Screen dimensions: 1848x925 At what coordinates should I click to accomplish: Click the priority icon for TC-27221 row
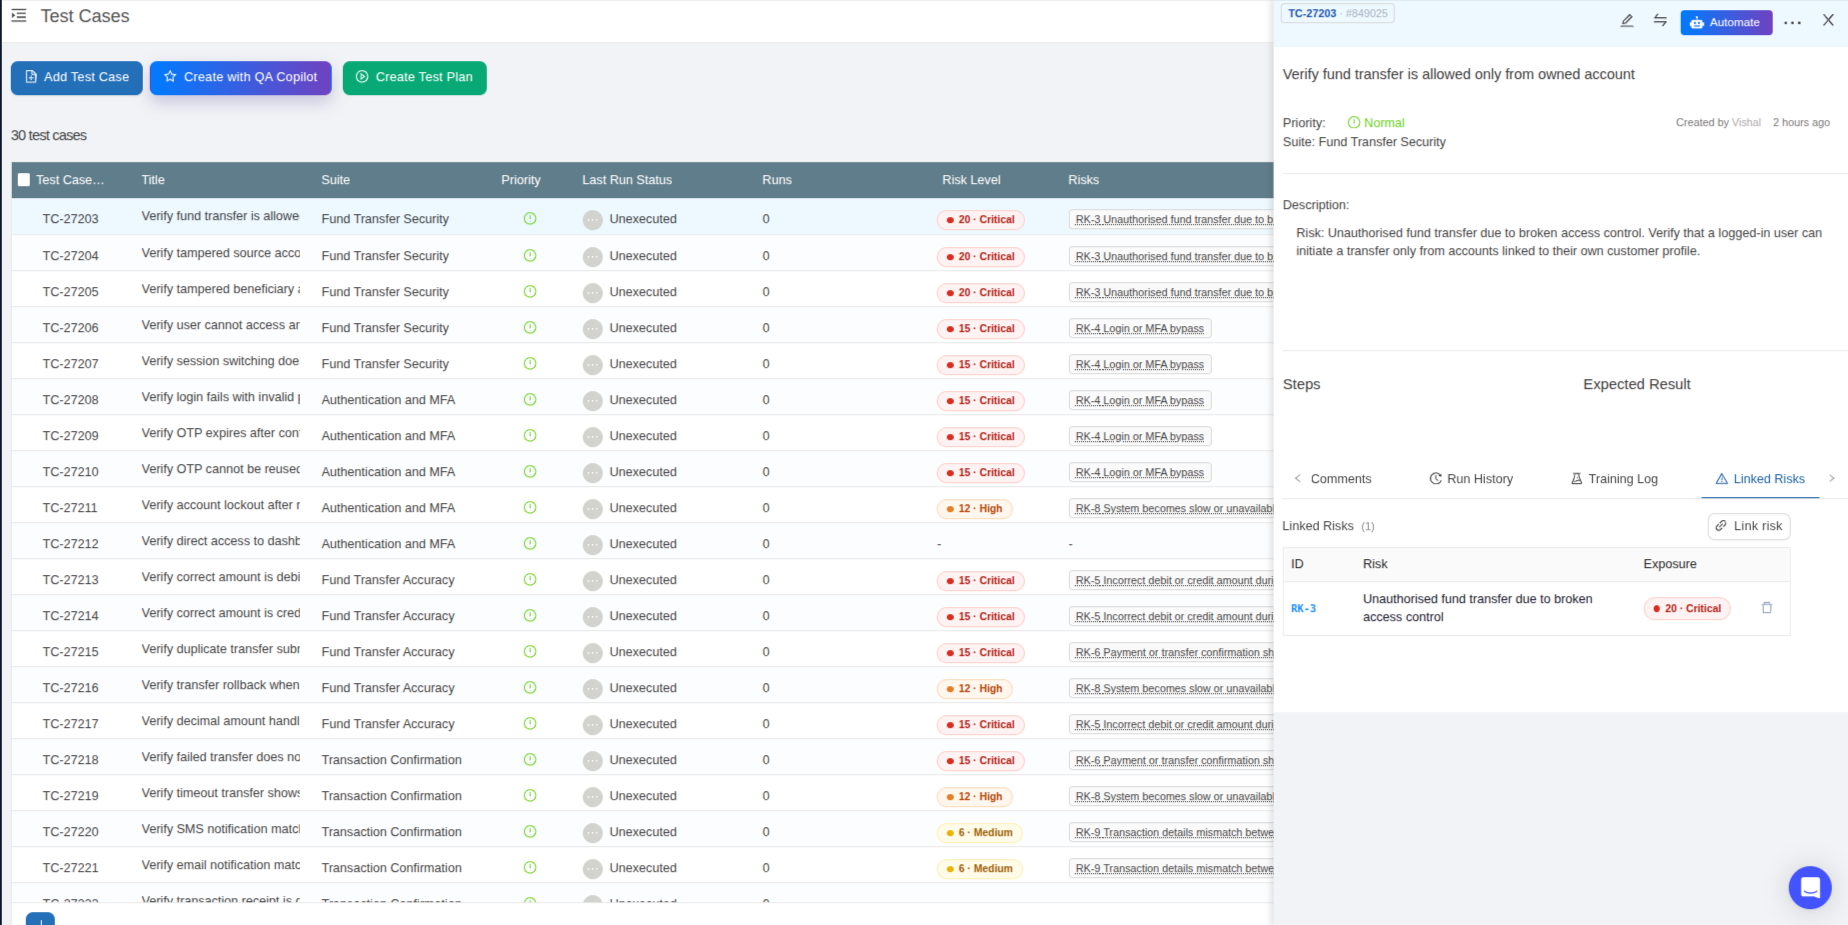click(x=530, y=867)
